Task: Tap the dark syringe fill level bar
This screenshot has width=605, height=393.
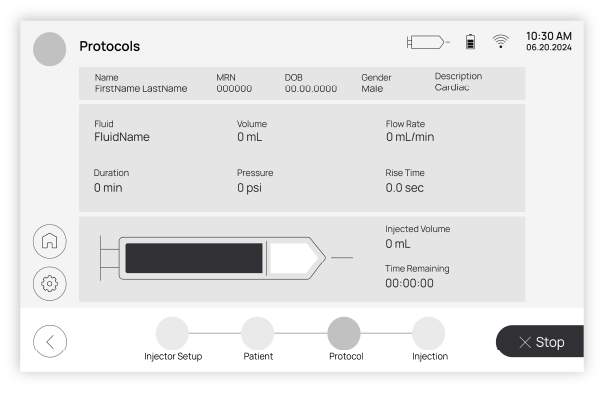Action: pyautogui.click(x=194, y=258)
